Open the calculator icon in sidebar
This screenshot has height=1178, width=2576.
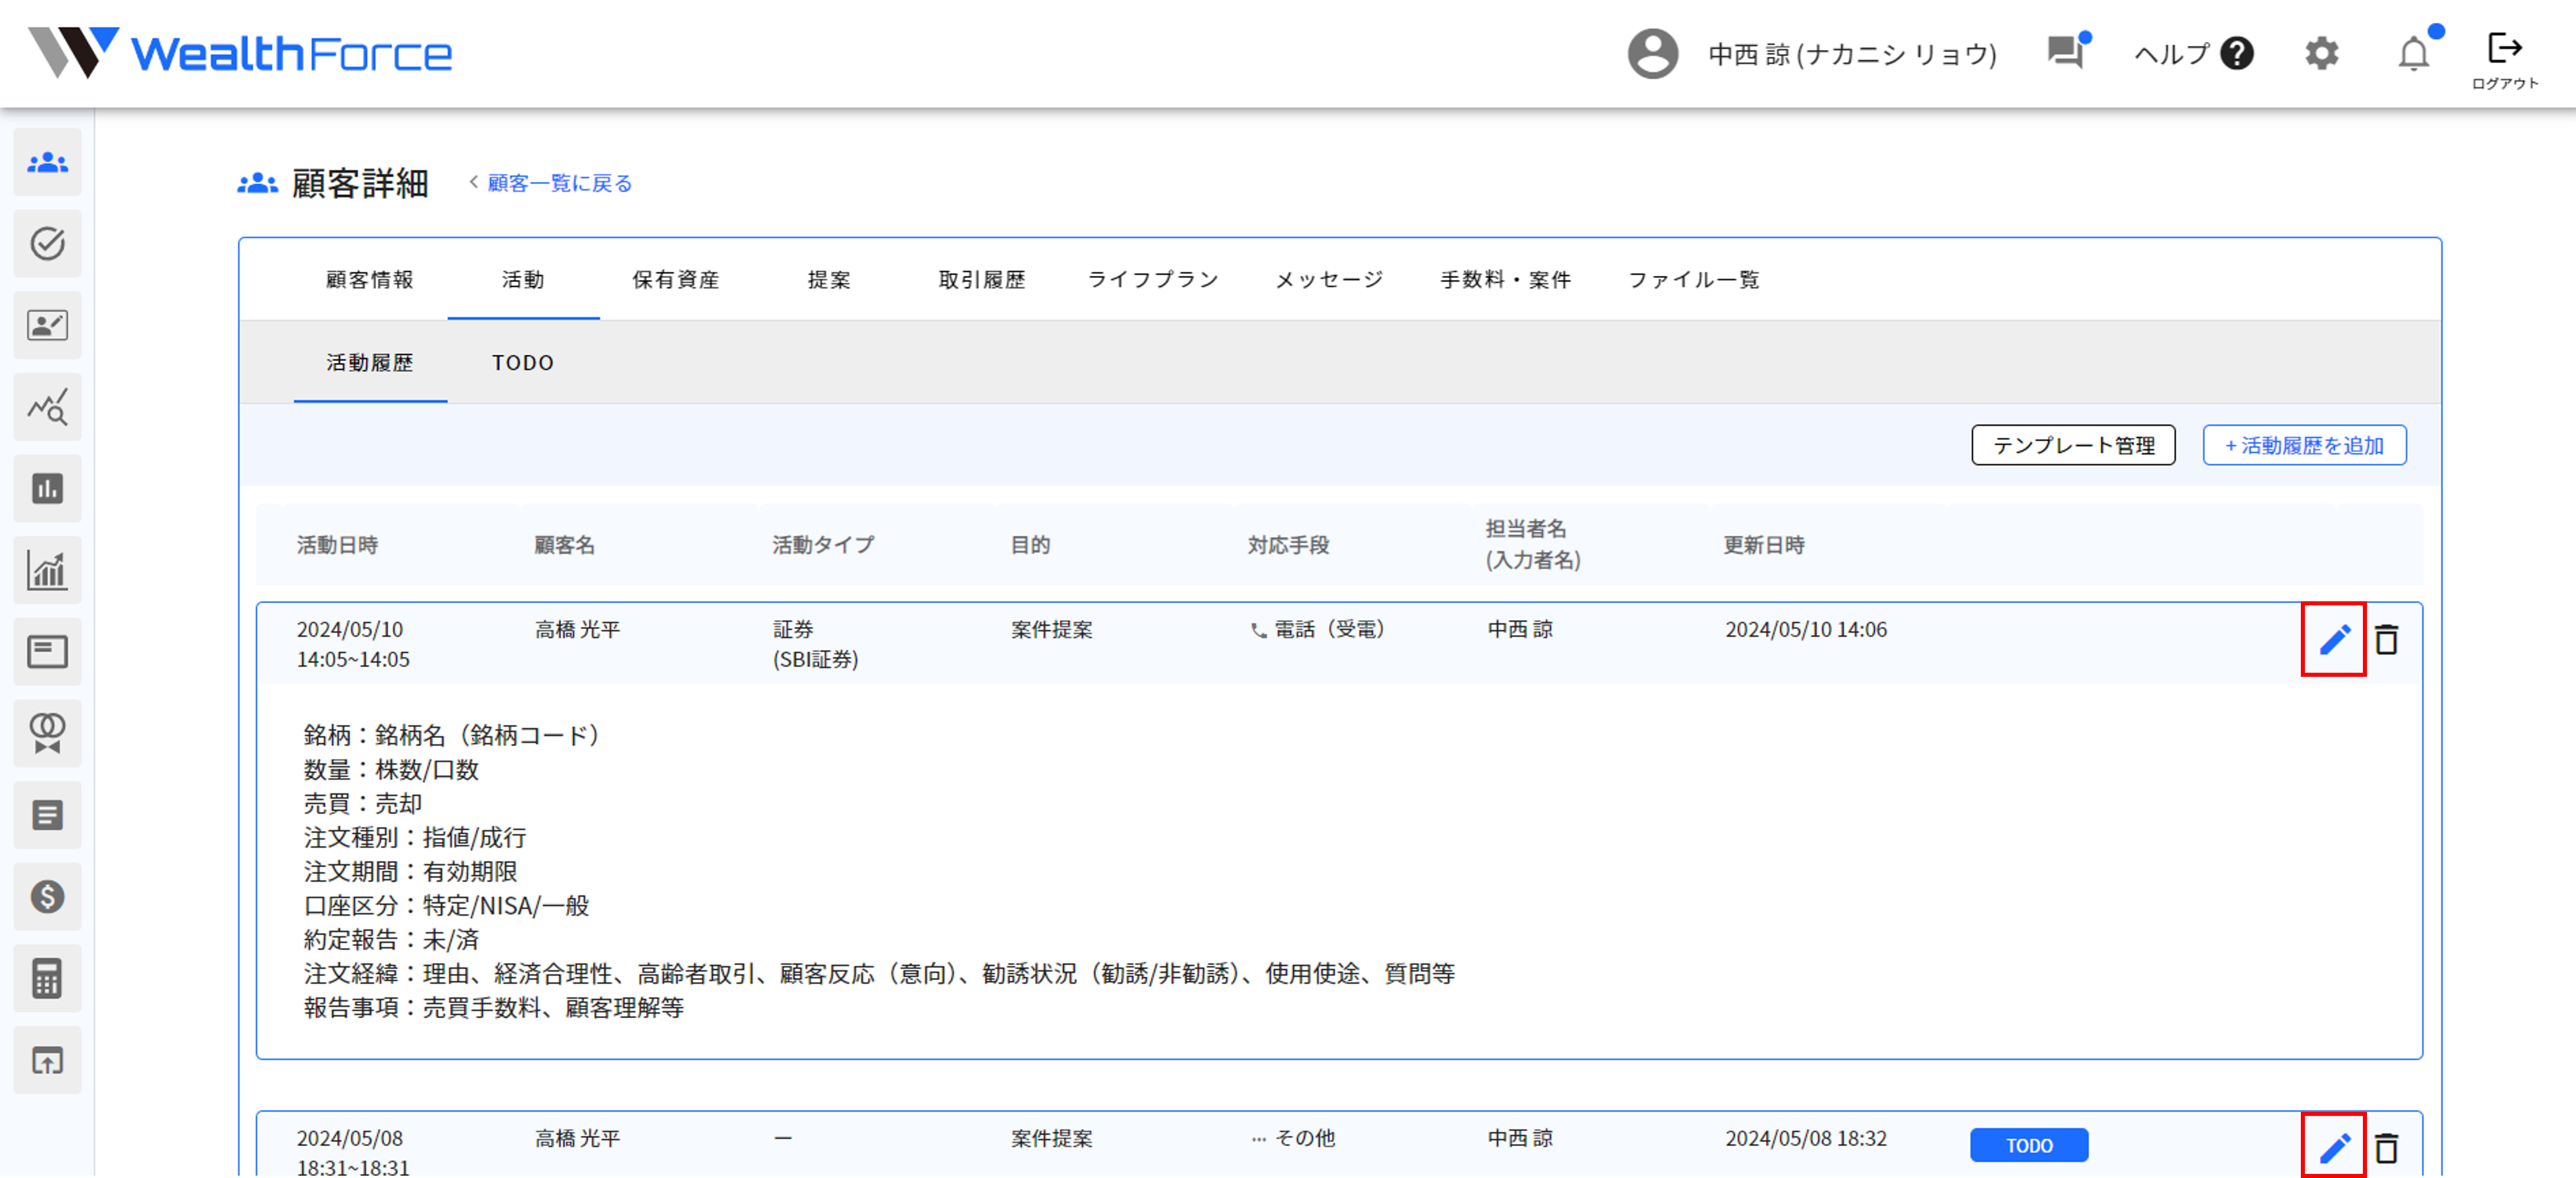47,978
